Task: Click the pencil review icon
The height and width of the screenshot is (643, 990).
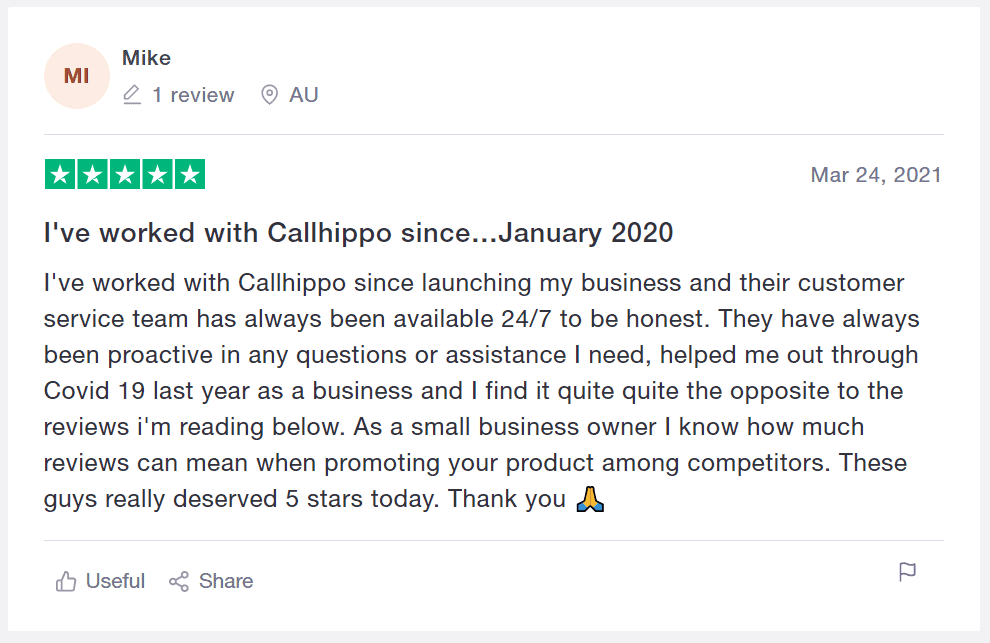Action: click(x=131, y=95)
